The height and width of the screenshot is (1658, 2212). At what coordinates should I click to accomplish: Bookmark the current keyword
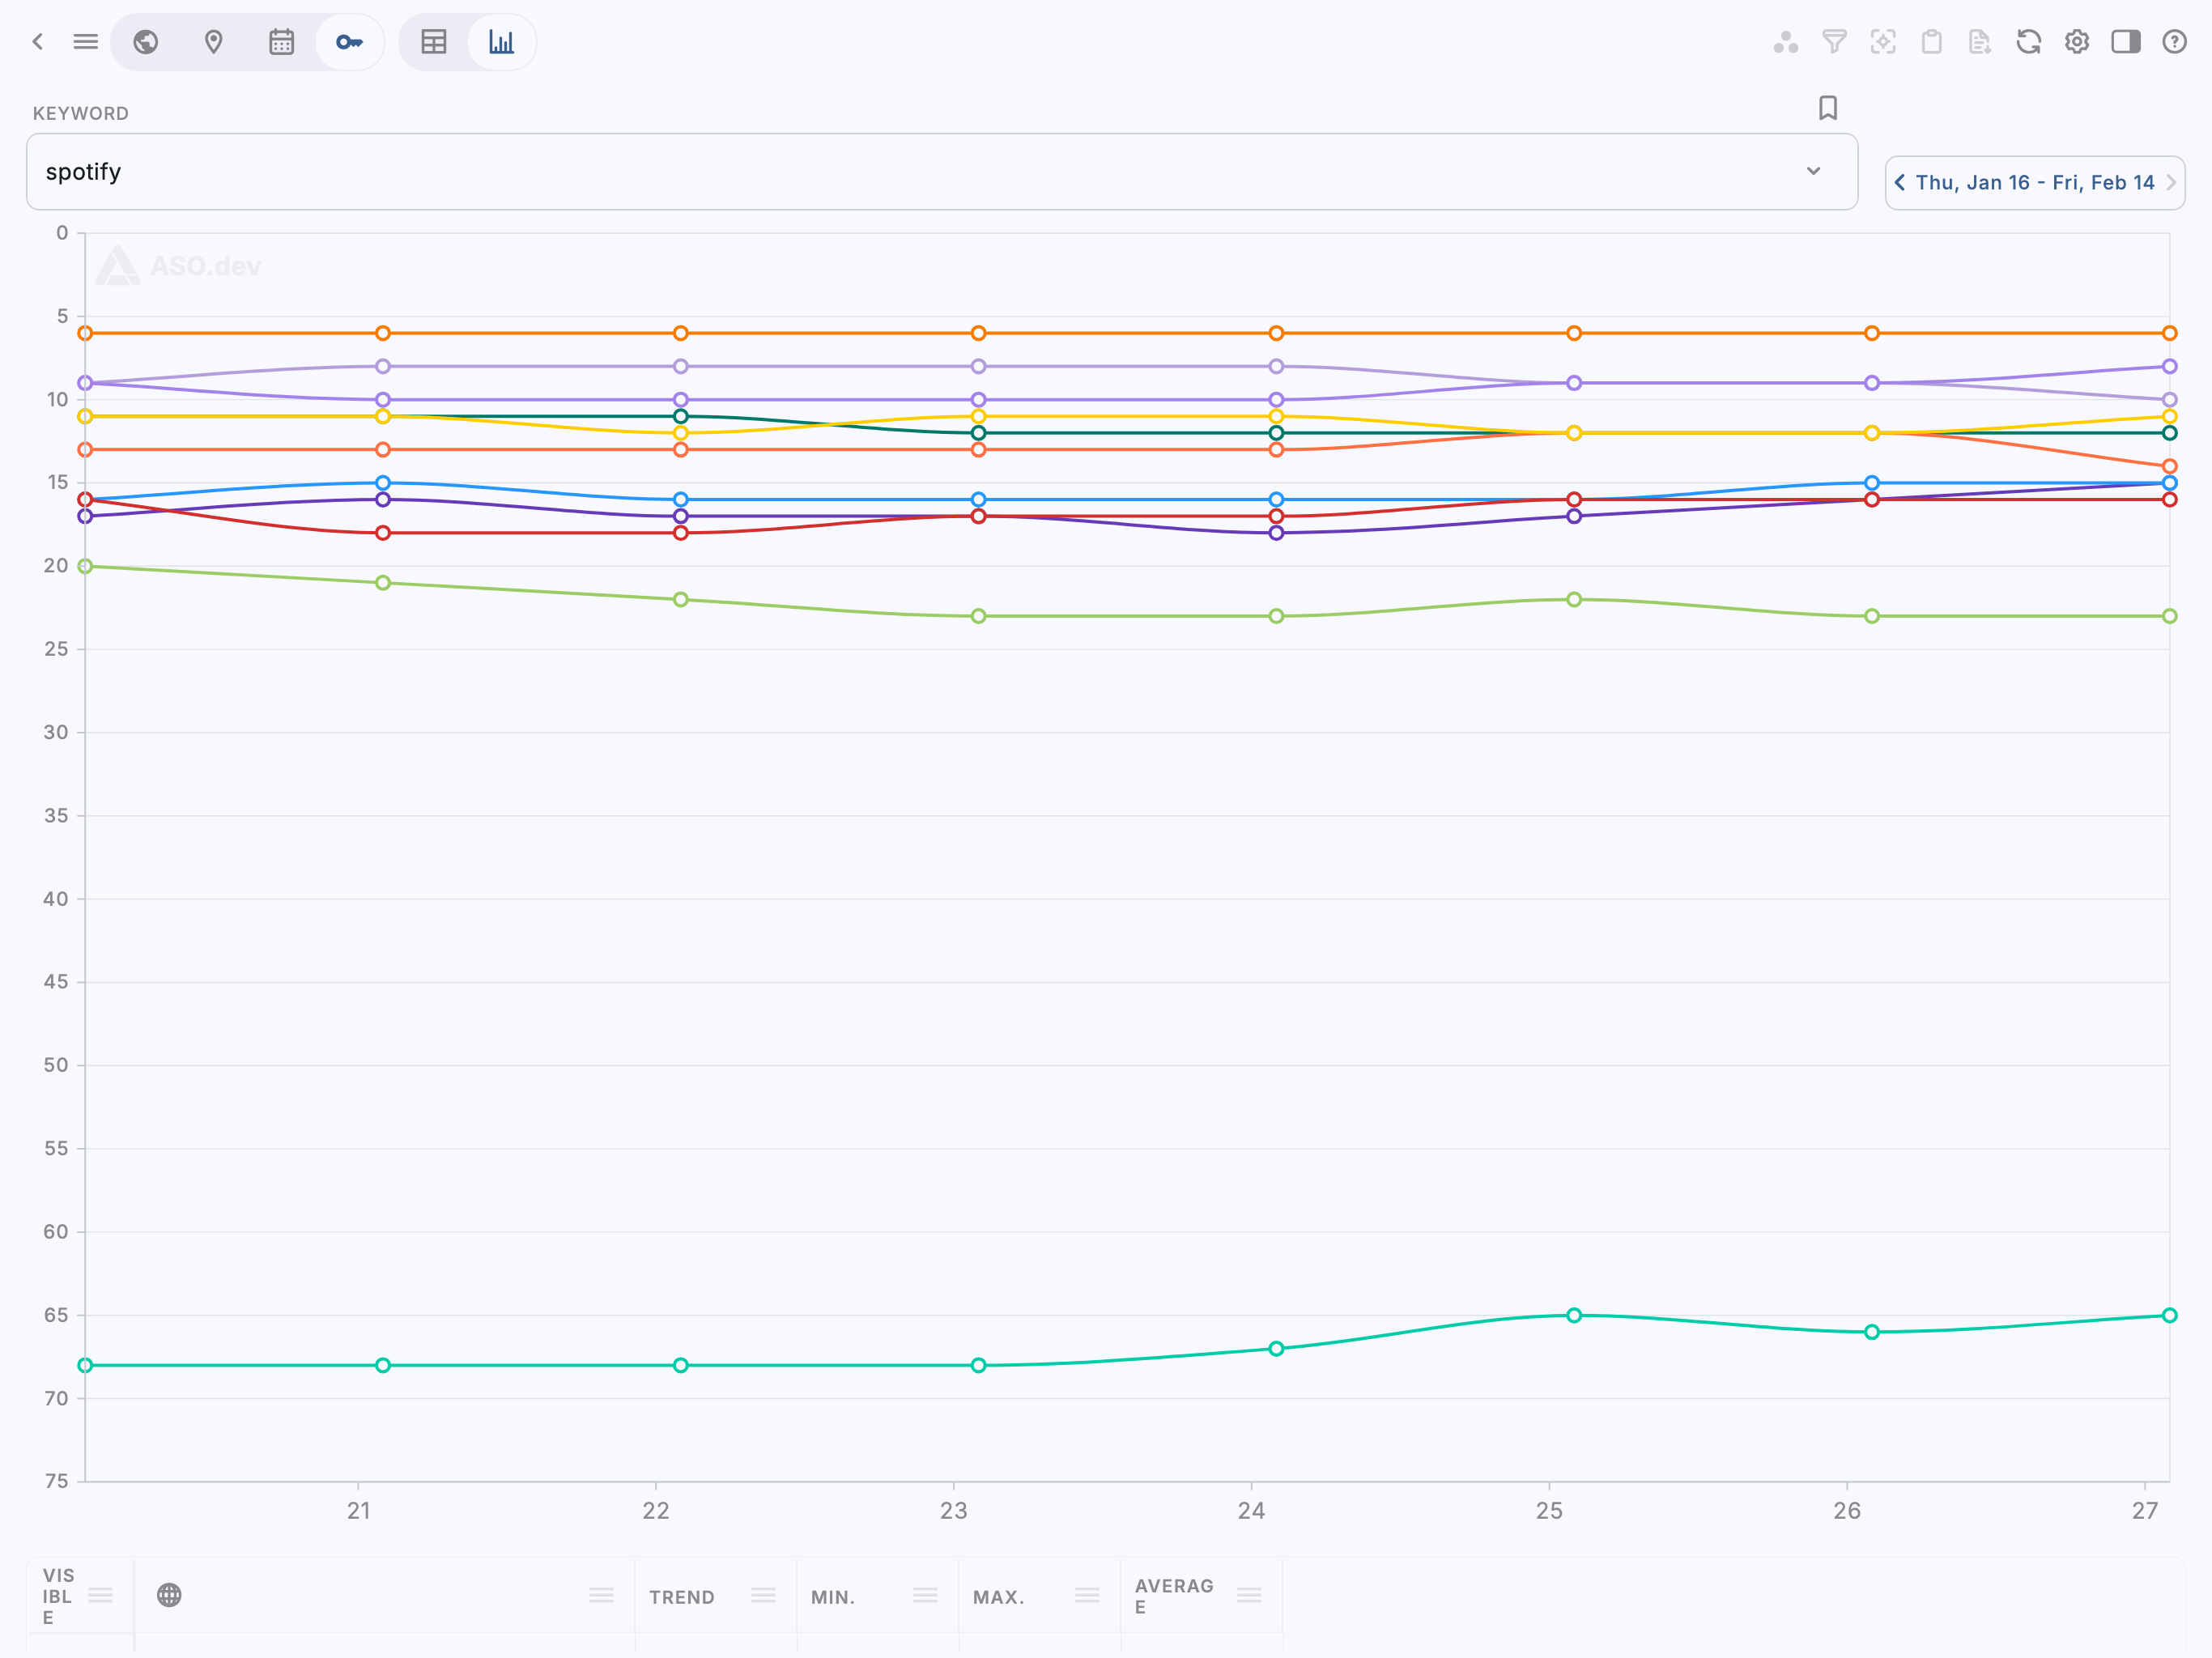(x=1828, y=108)
